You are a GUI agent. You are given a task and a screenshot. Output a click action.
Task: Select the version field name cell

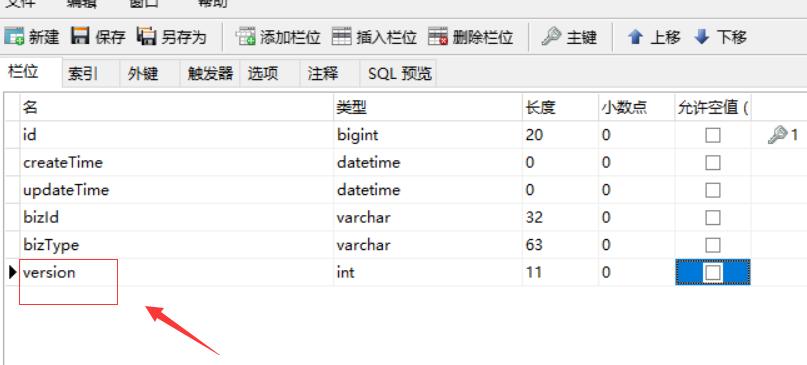pos(177,272)
